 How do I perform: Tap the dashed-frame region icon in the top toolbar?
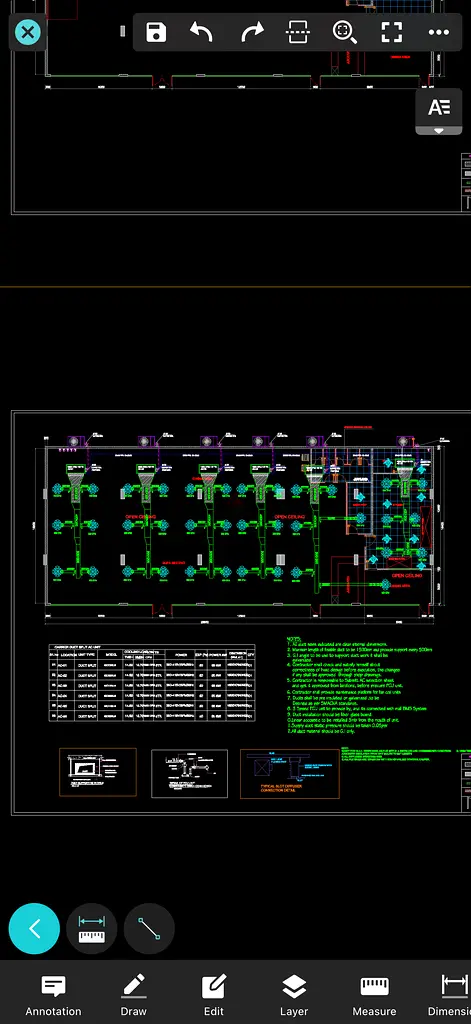point(299,32)
